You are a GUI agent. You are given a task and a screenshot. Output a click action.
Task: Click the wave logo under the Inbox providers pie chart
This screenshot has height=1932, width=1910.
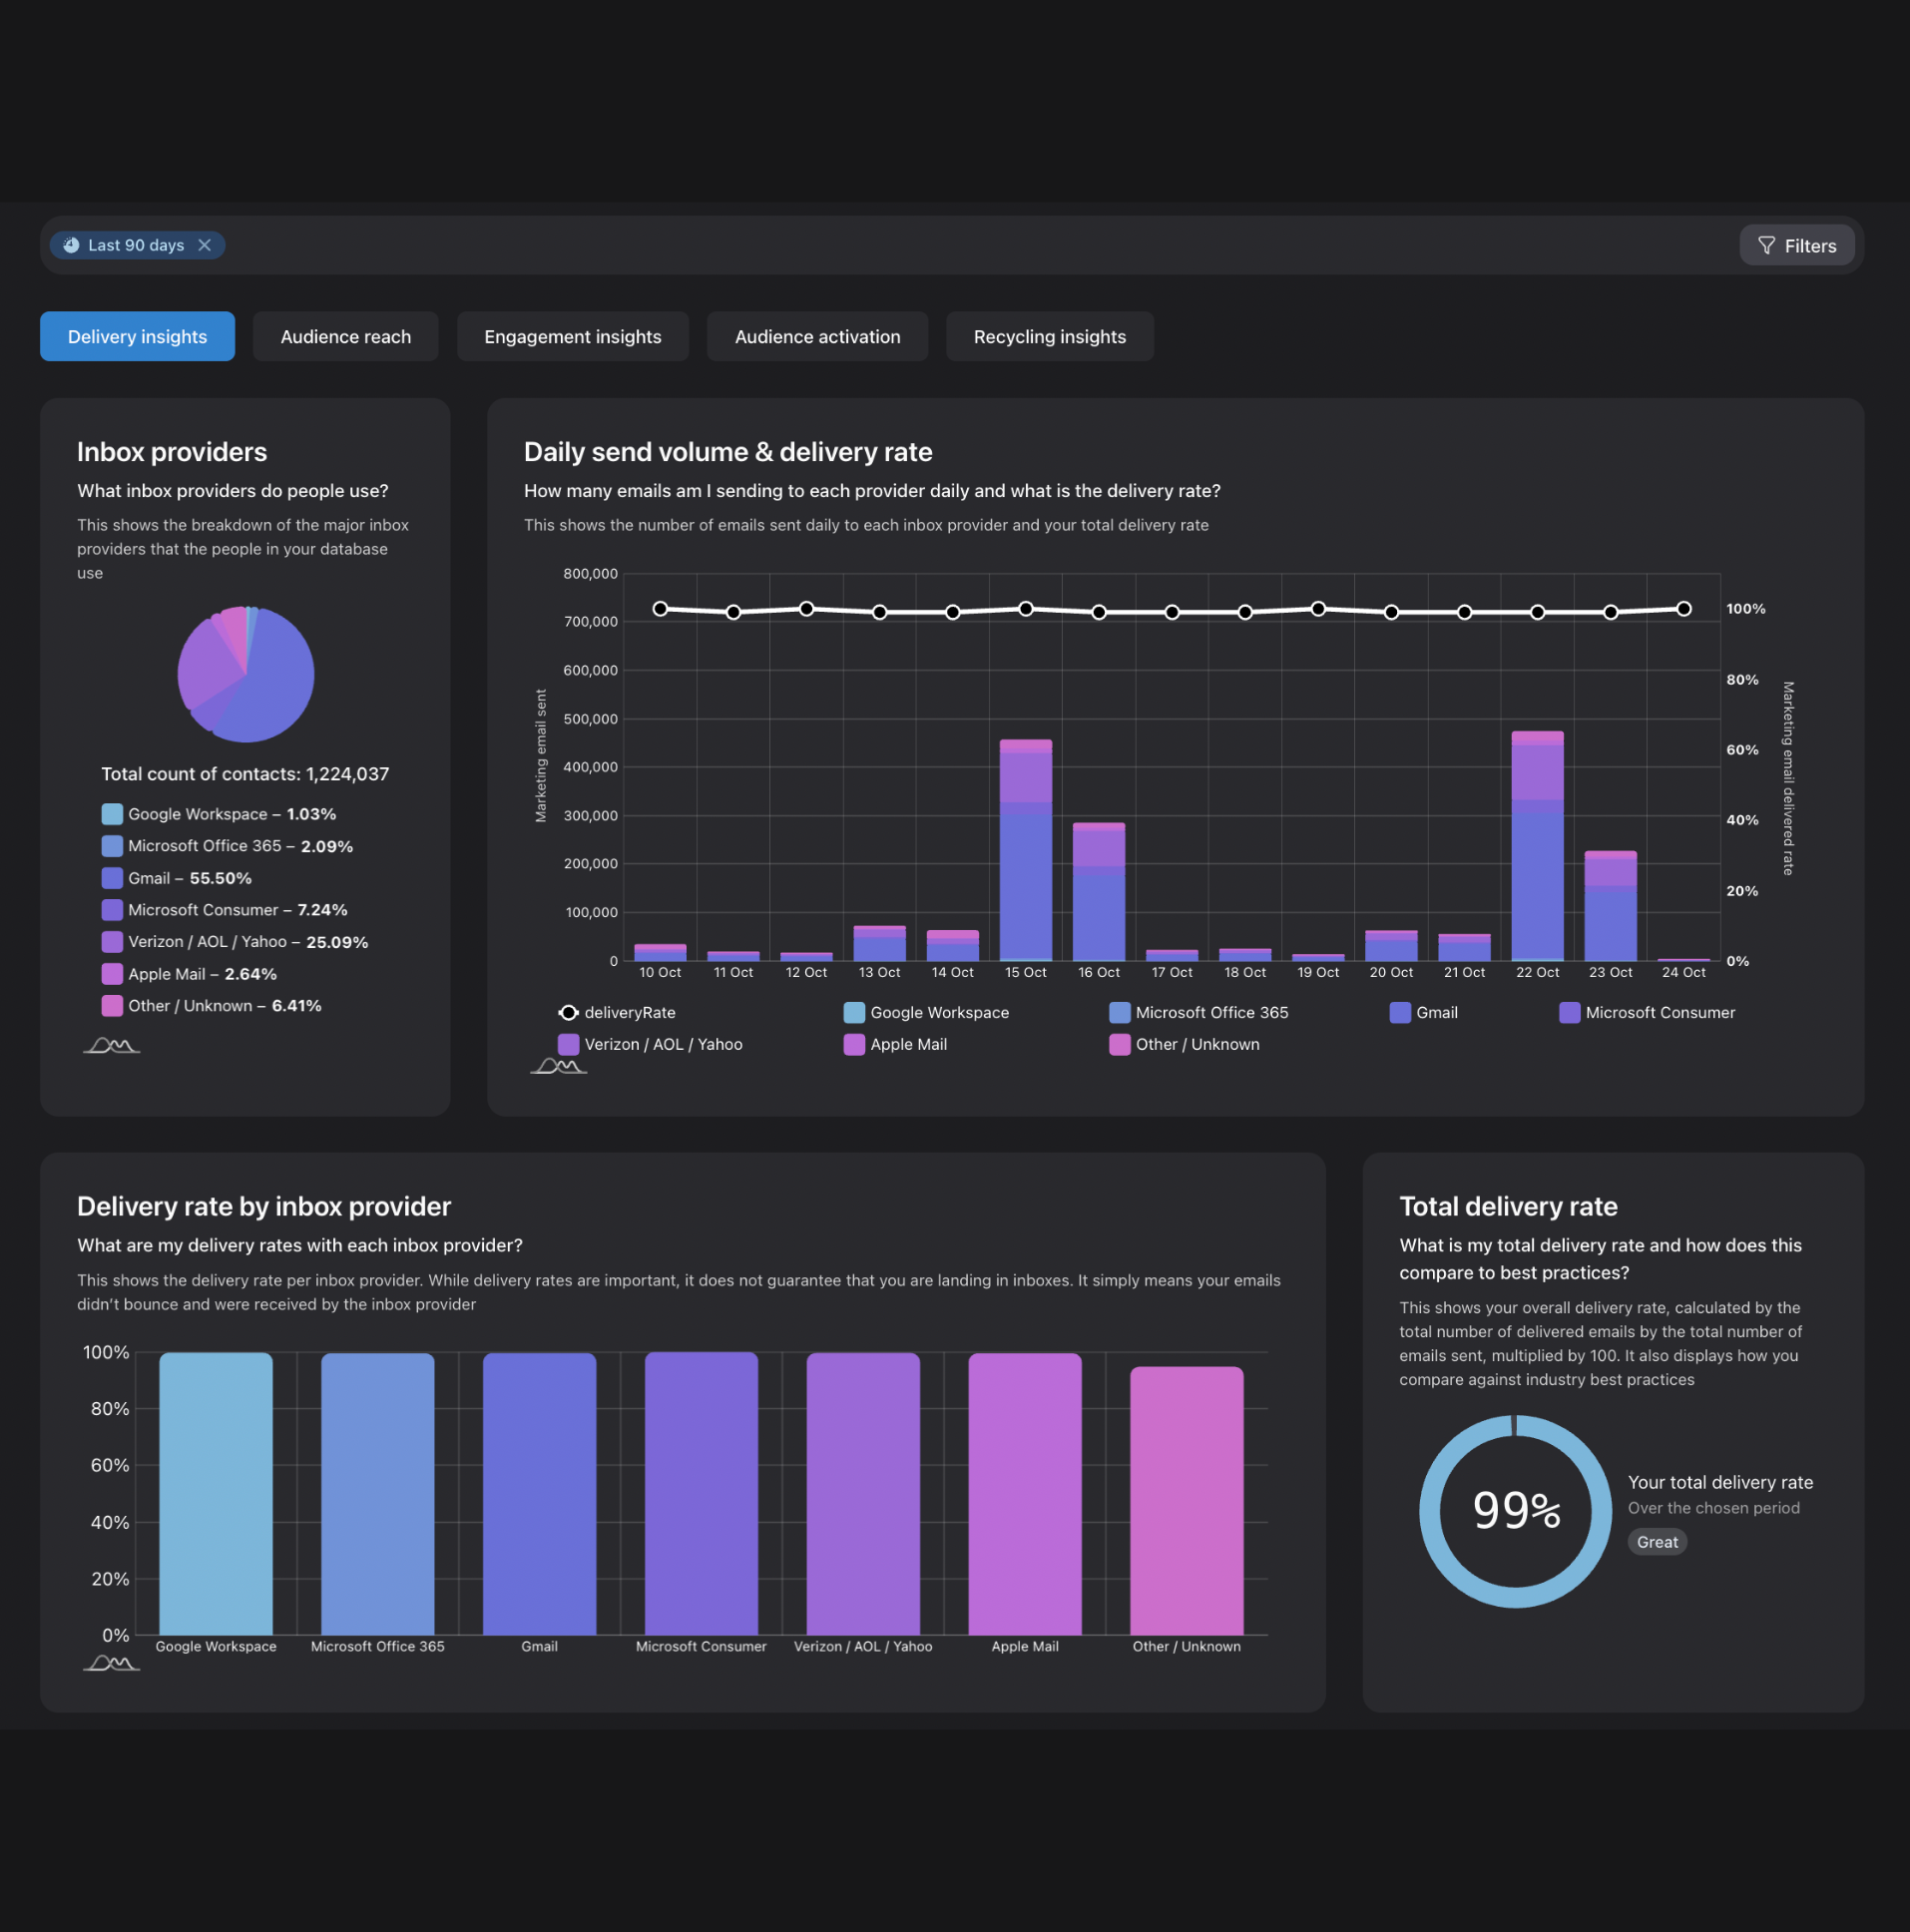(x=110, y=1046)
